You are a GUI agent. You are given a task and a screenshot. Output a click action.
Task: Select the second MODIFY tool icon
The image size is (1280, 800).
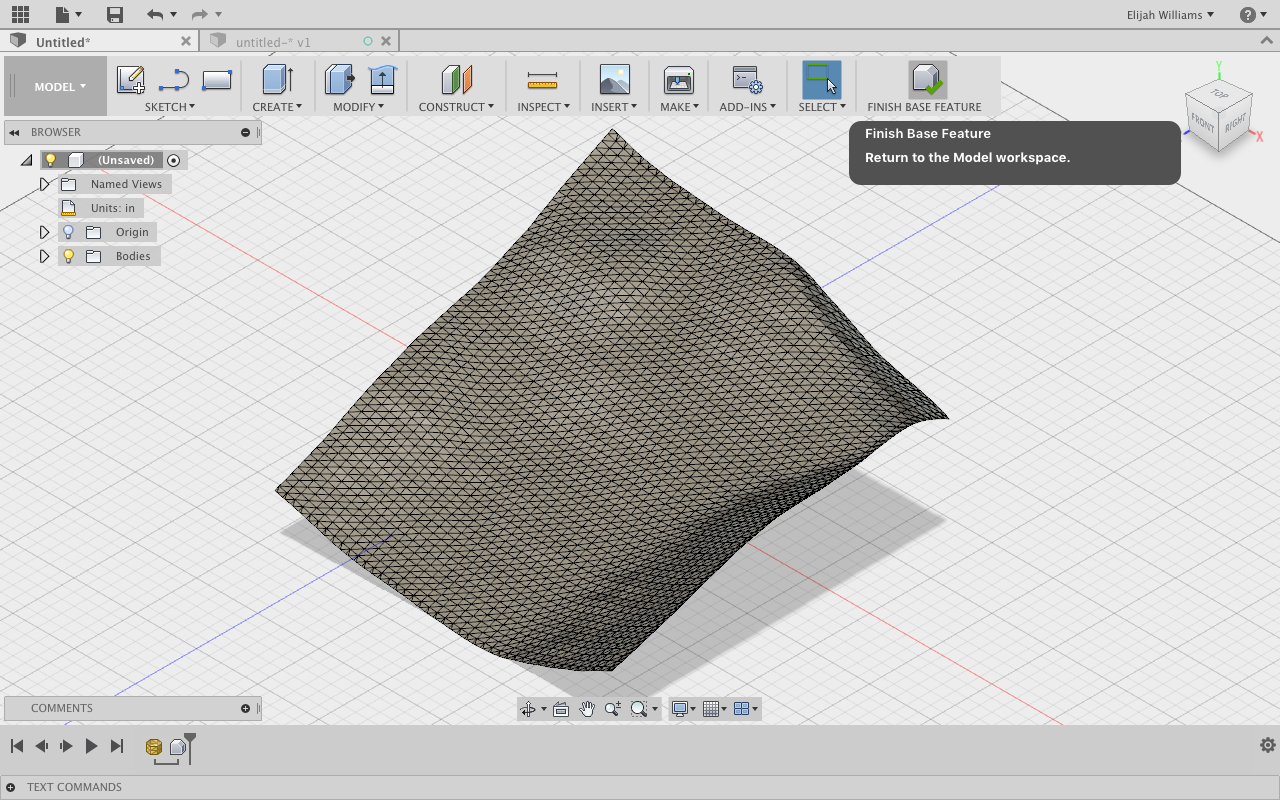coord(382,80)
